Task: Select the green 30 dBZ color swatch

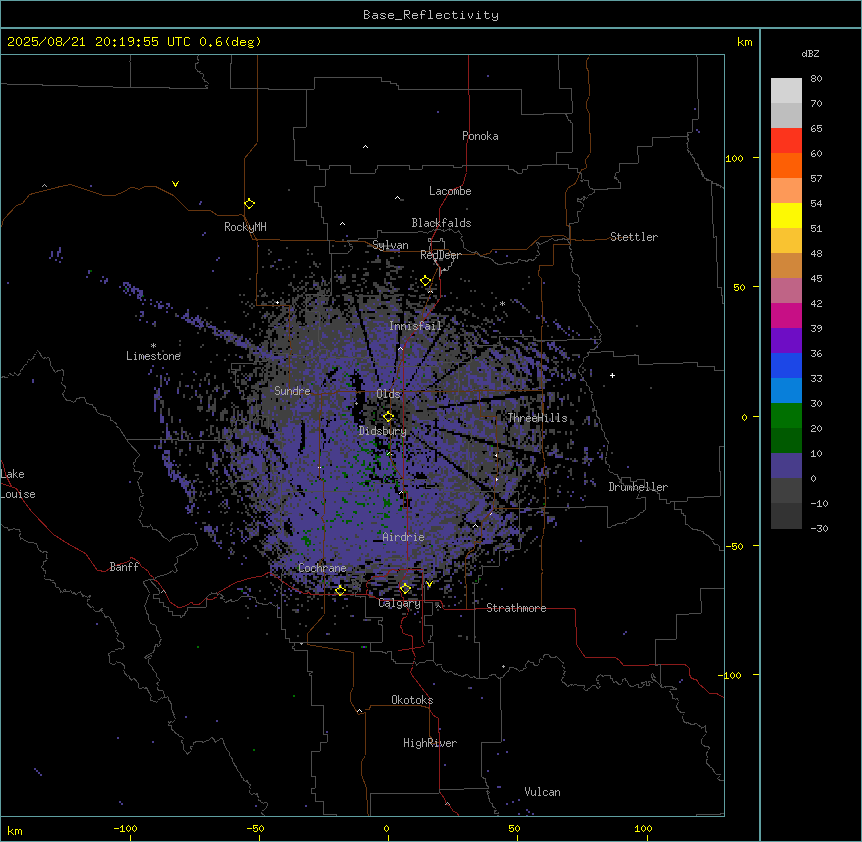Action: click(786, 416)
